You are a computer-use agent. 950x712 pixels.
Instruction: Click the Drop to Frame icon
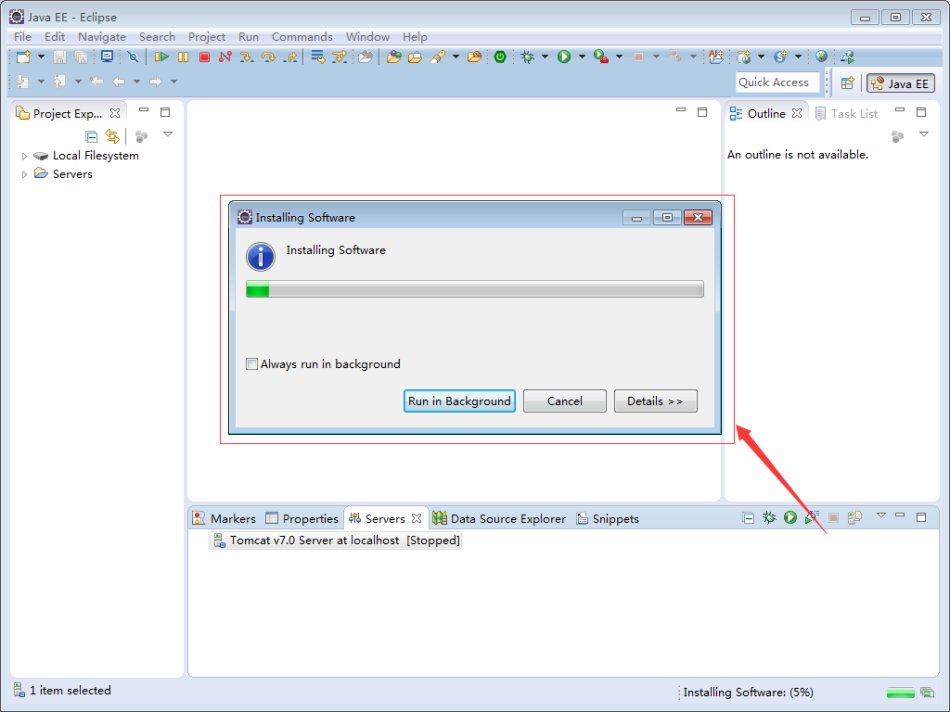[x=318, y=57]
